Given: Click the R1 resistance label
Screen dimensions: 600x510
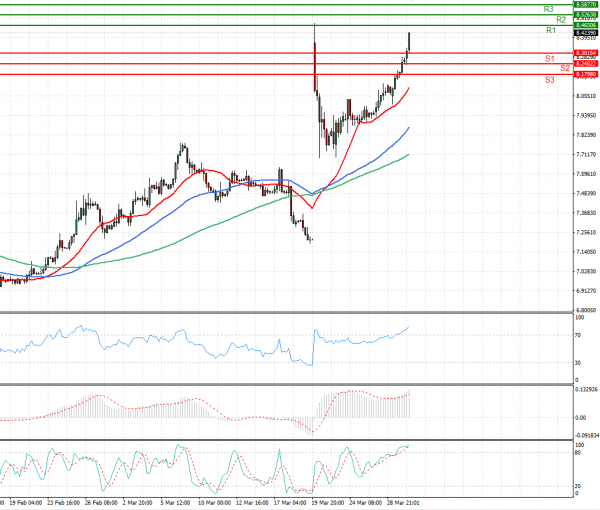Looking at the screenshot, I should click(x=551, y=30).
